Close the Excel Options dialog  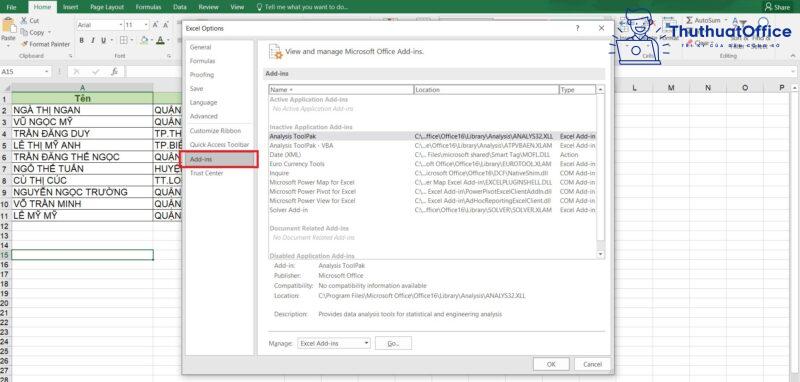[602, 29]
